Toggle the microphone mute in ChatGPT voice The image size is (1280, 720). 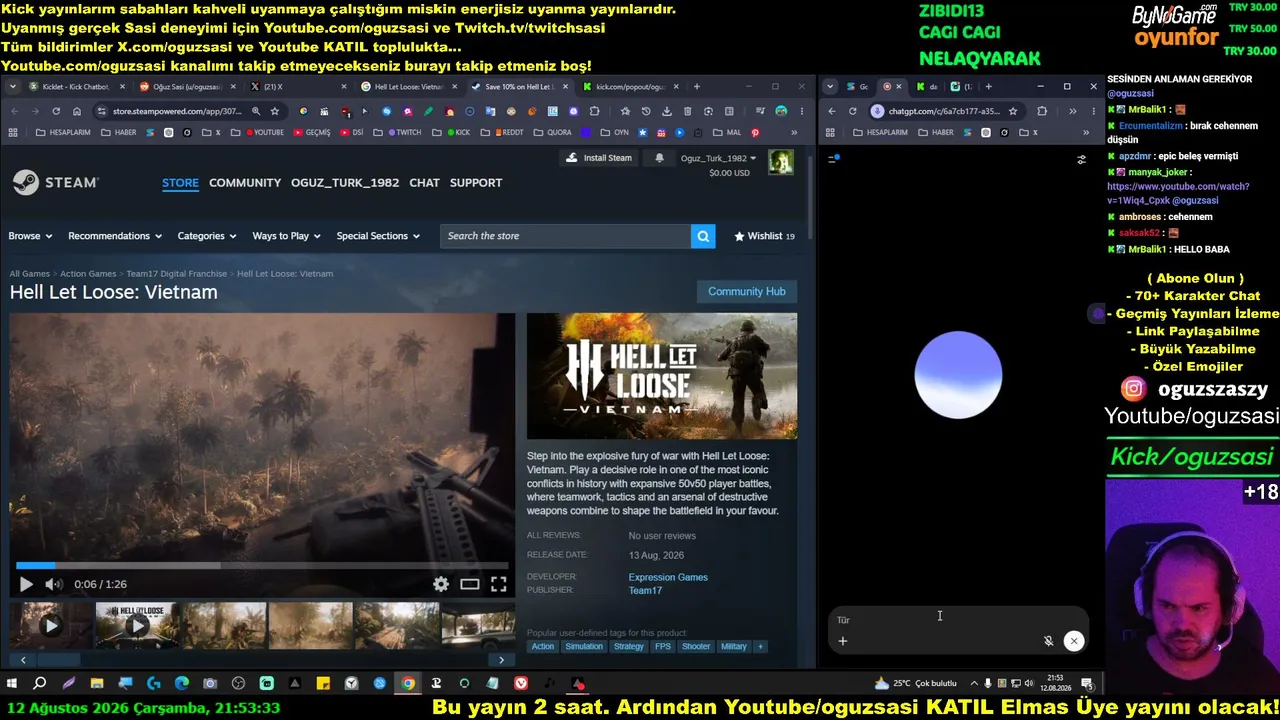(x=1048, y=641)
